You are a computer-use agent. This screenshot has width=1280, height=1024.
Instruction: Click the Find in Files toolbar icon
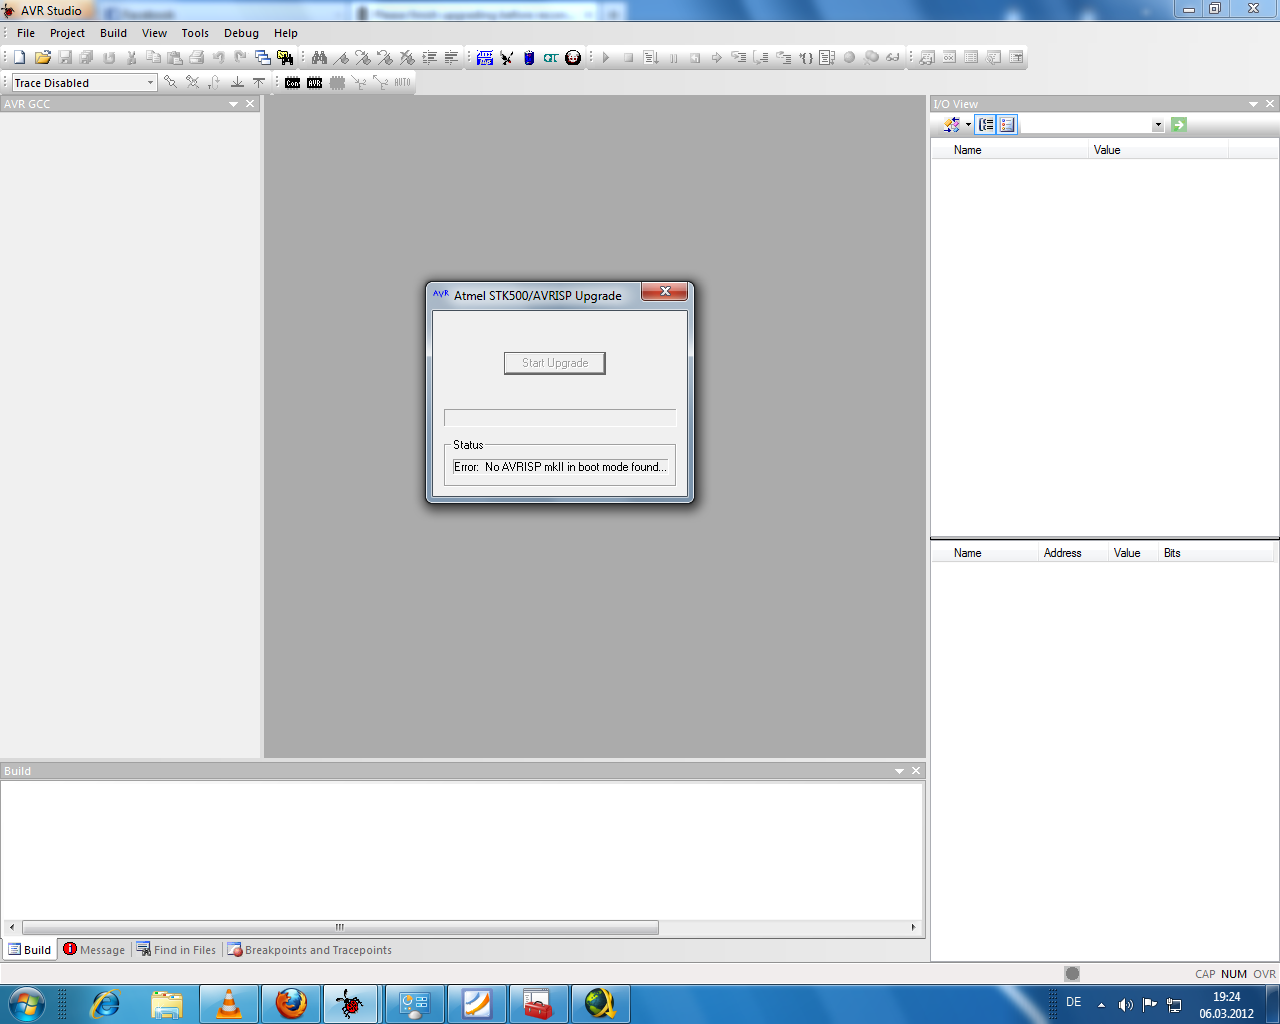[x=285, y=58]
